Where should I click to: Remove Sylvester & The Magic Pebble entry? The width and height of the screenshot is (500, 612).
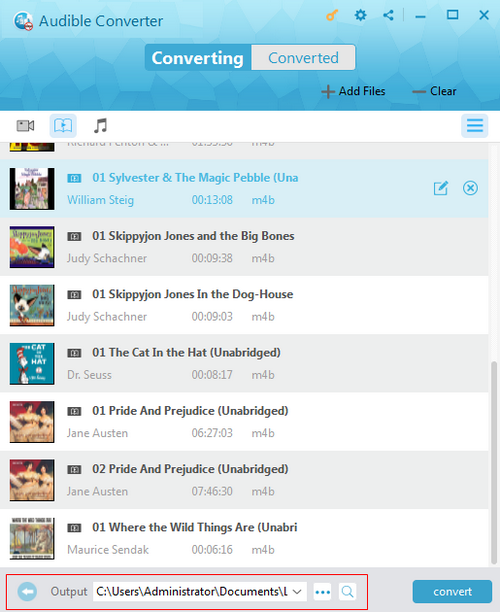click(470, 188)
